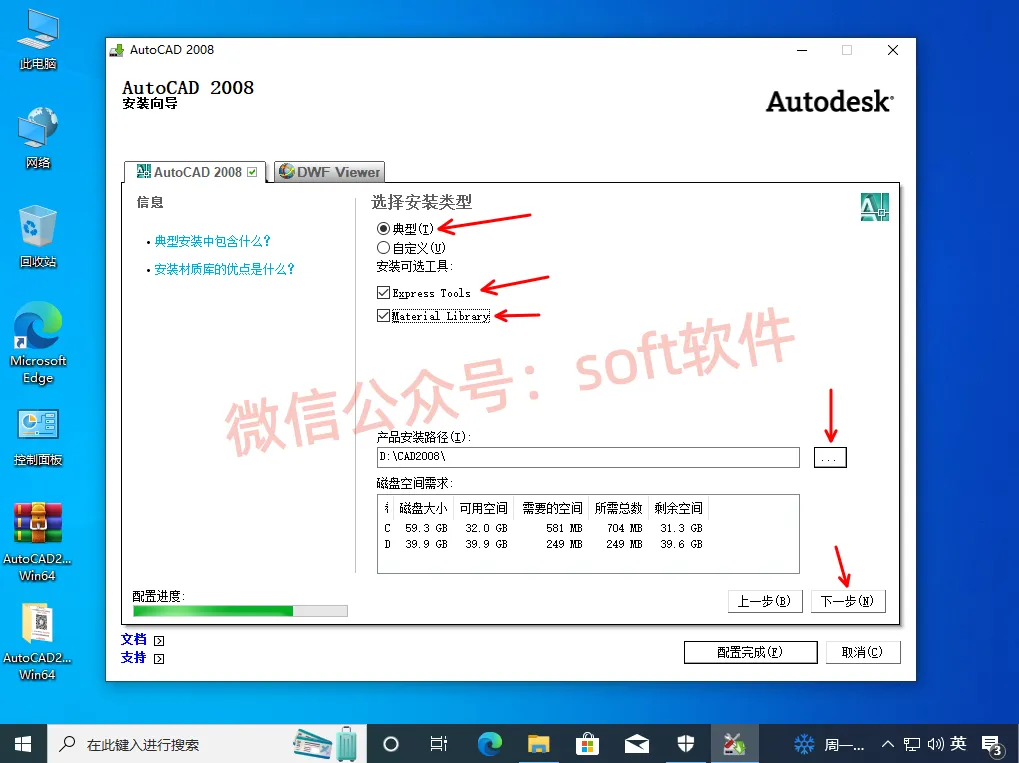Open the Network desktop icon

(38, 138)
